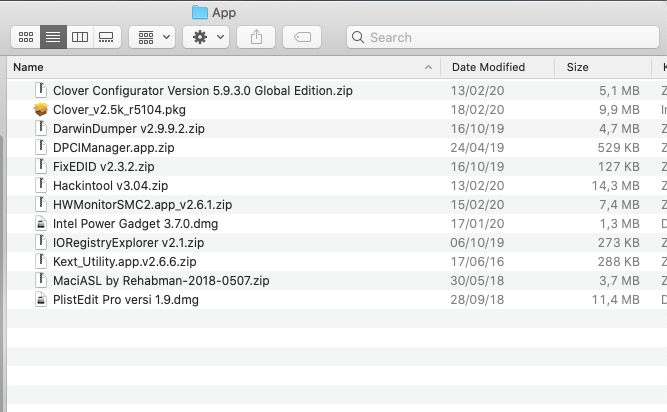Switch to icon view mode
The image size is (667, 412).
tap(26, 37)
